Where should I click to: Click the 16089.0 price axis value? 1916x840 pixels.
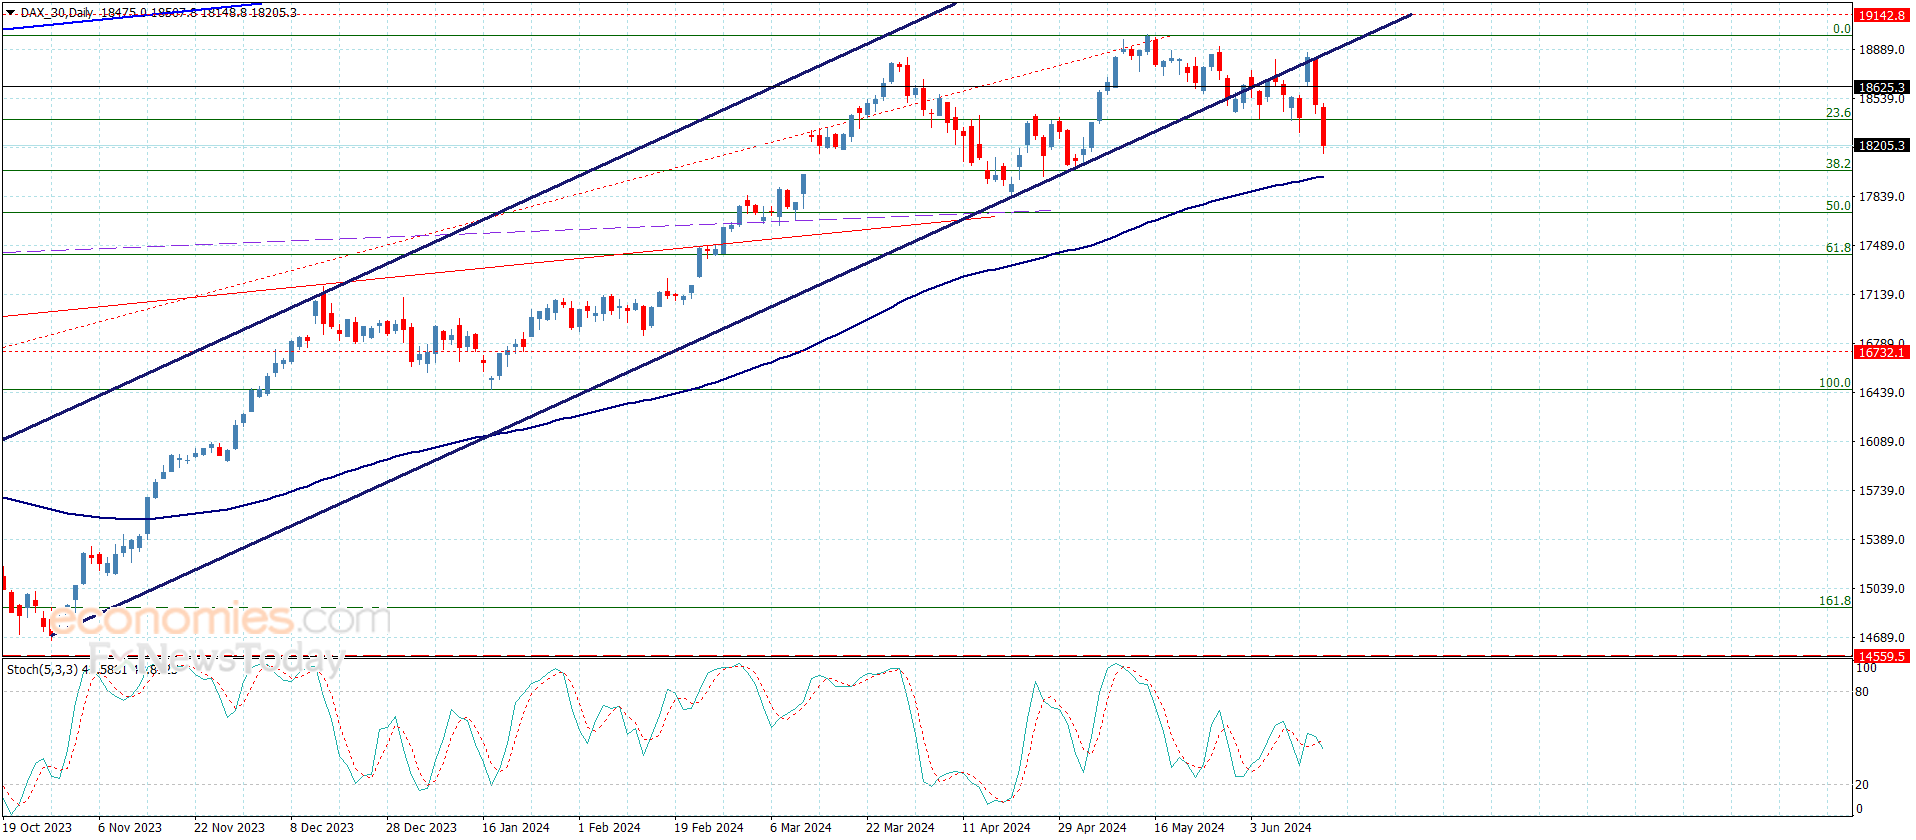(x=1881, y=442)
